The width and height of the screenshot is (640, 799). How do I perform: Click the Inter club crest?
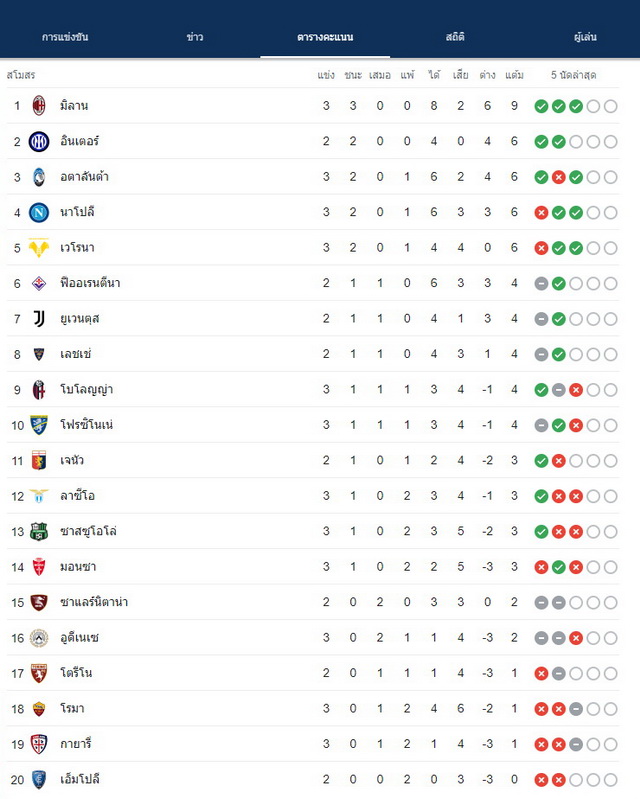click(x=39, y=141)
